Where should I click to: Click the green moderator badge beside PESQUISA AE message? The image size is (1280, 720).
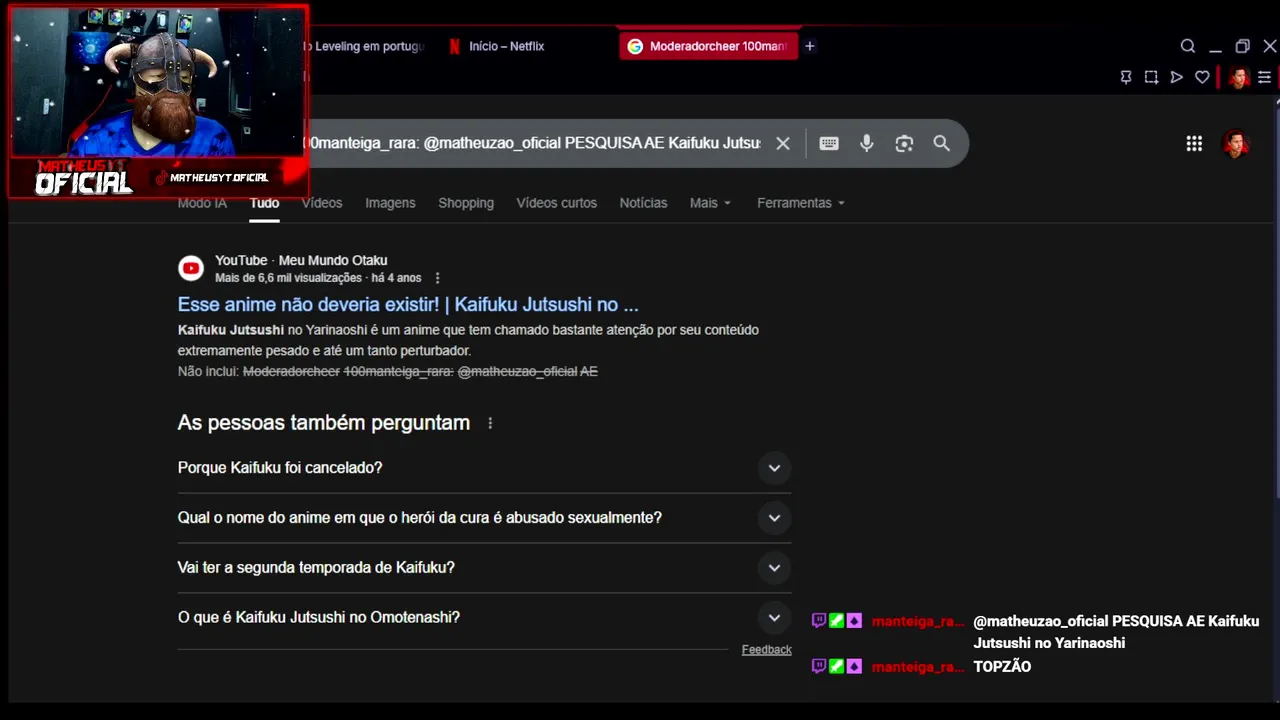pyautogui.click(x=837, y=621)
